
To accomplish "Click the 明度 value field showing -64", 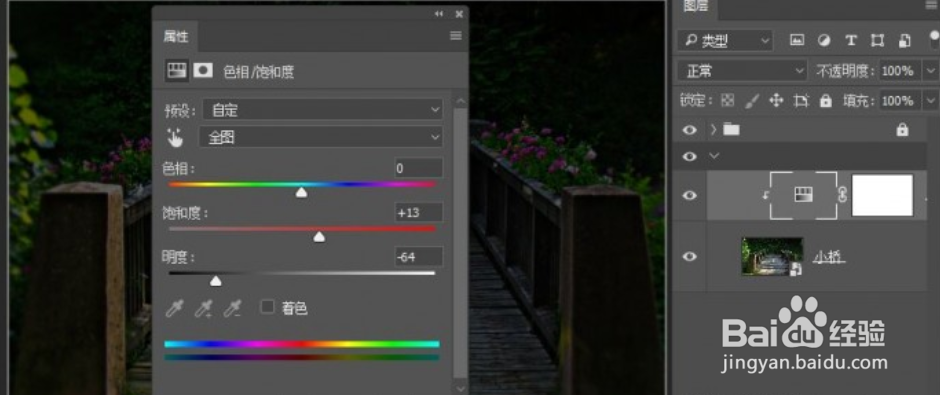I will (x=418, y=257).
